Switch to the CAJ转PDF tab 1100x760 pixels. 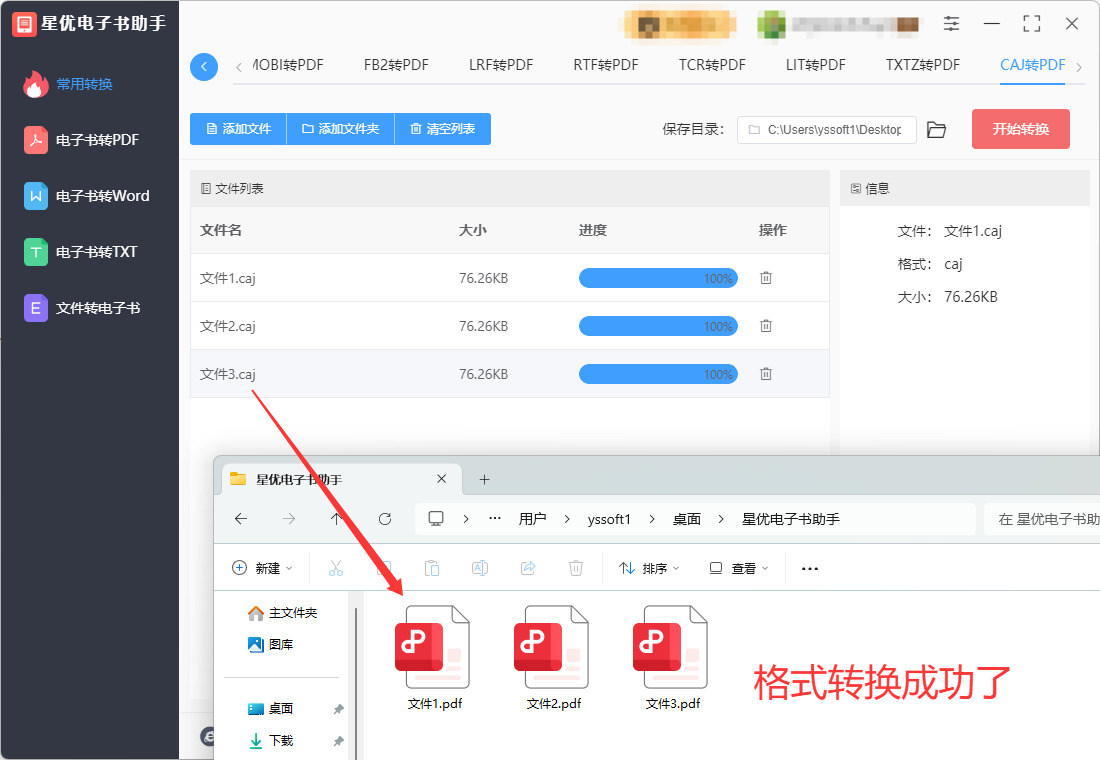point(1032,65)
